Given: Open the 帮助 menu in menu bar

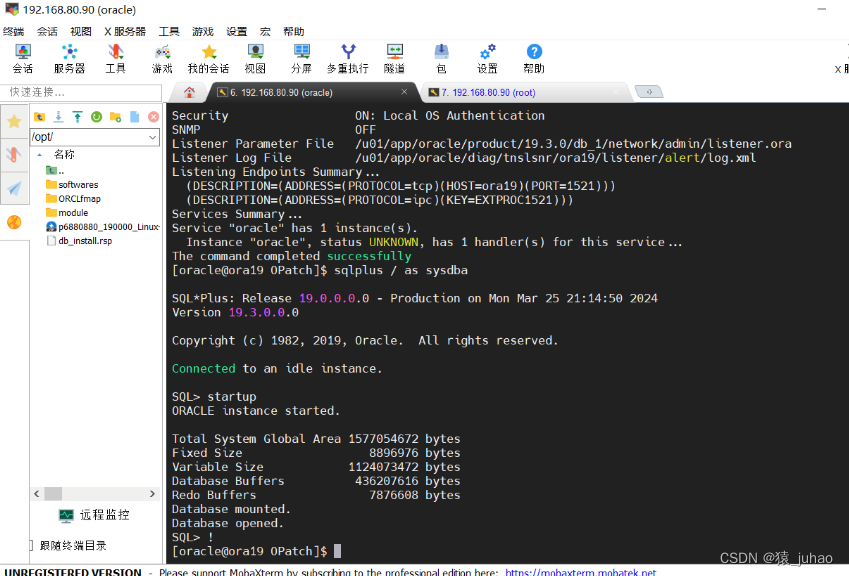Looking at the screenshot, I should (x=294, y=31).
